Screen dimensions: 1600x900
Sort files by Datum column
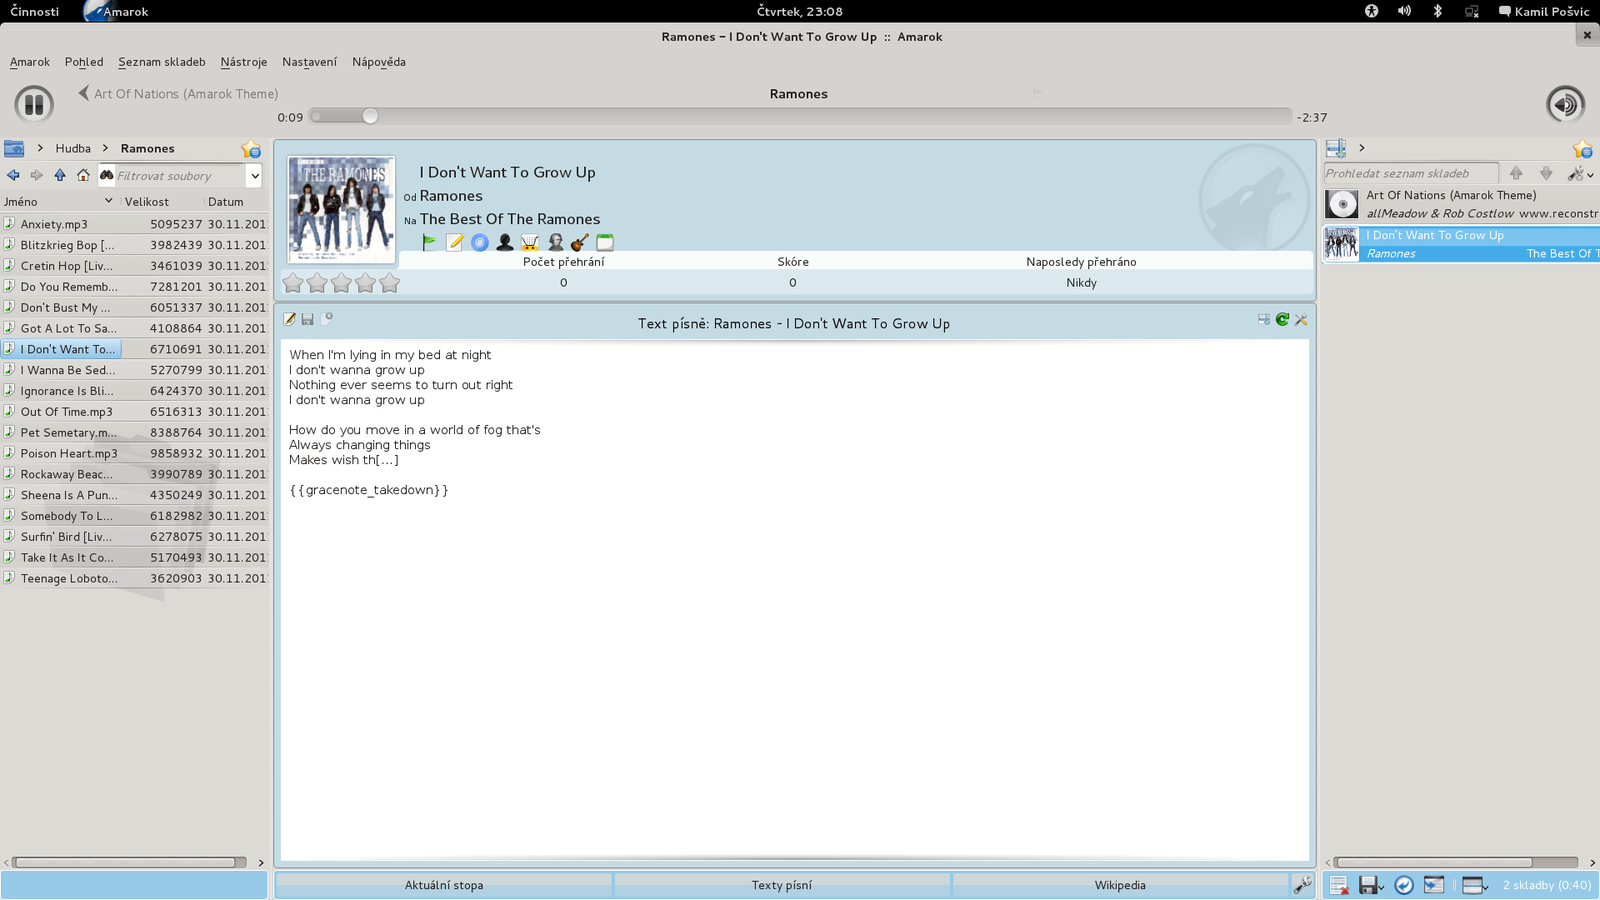[x=236, y=201]
